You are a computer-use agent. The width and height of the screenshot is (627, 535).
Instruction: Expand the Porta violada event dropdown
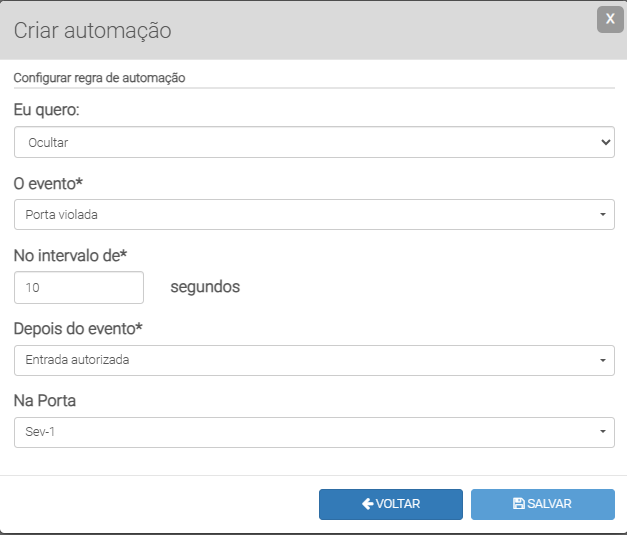coord(300,215)
